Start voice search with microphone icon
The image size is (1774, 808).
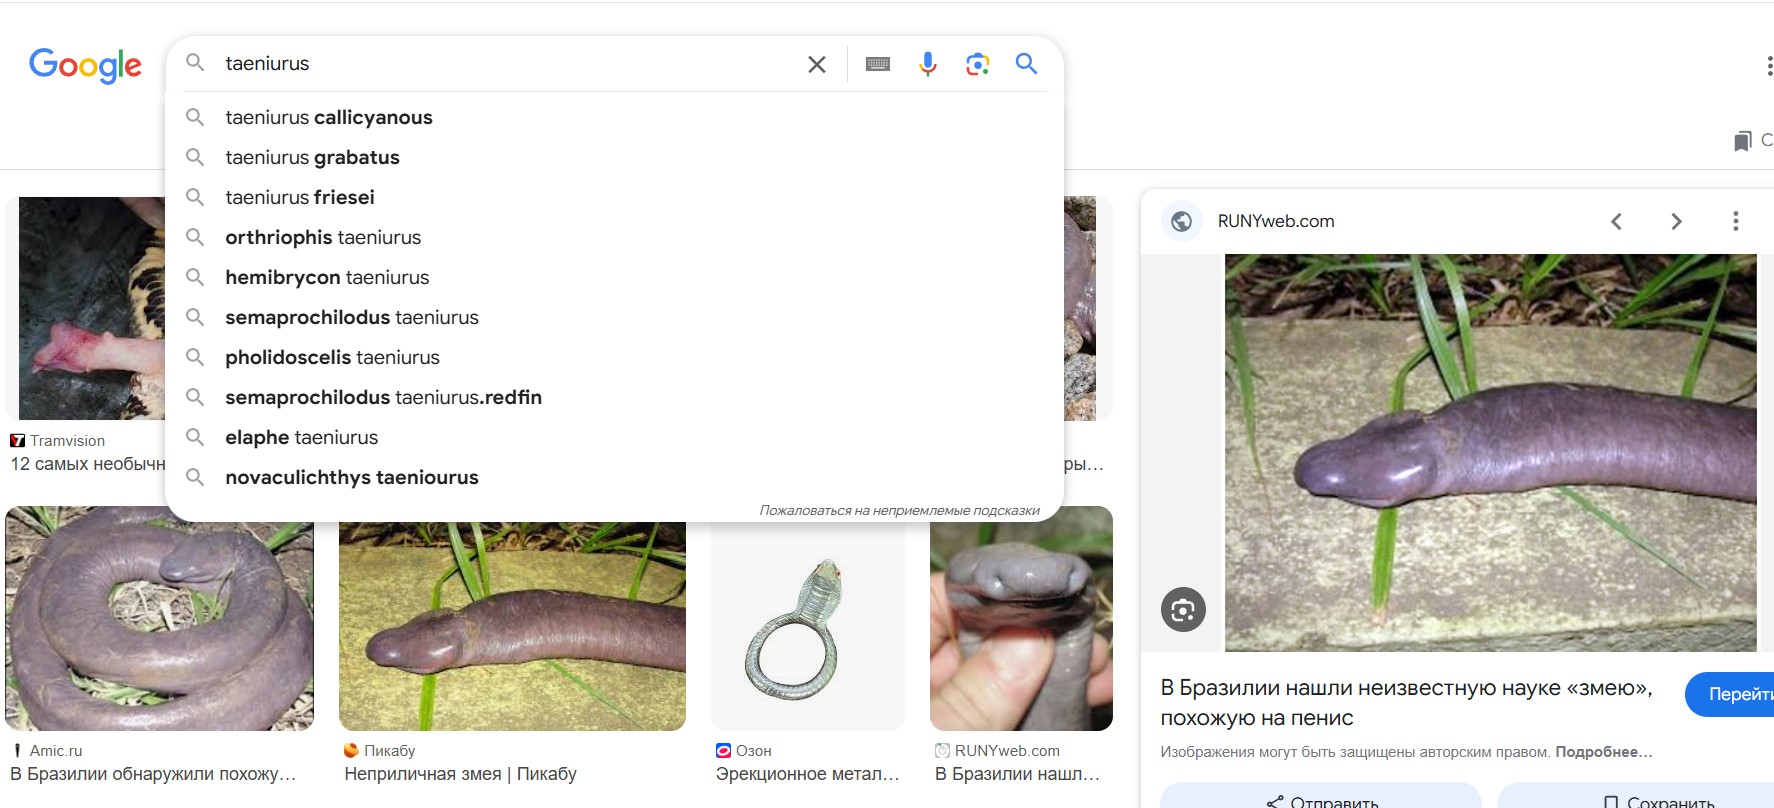[928, 64]
